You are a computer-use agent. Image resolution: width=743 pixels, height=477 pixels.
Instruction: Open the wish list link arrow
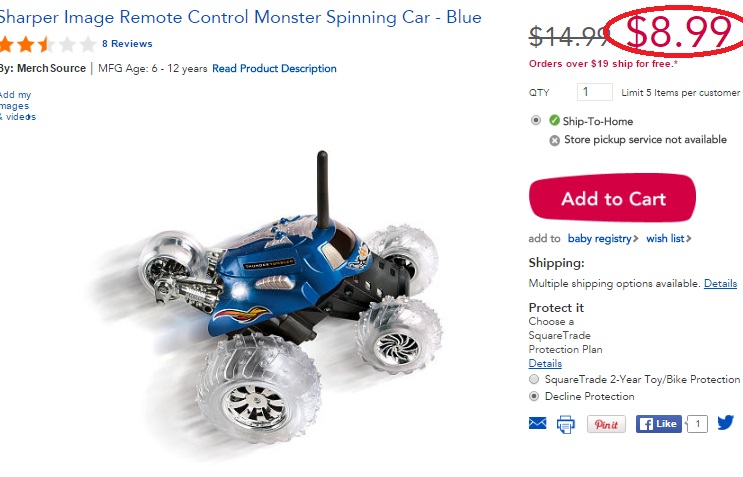coord(689,238)
